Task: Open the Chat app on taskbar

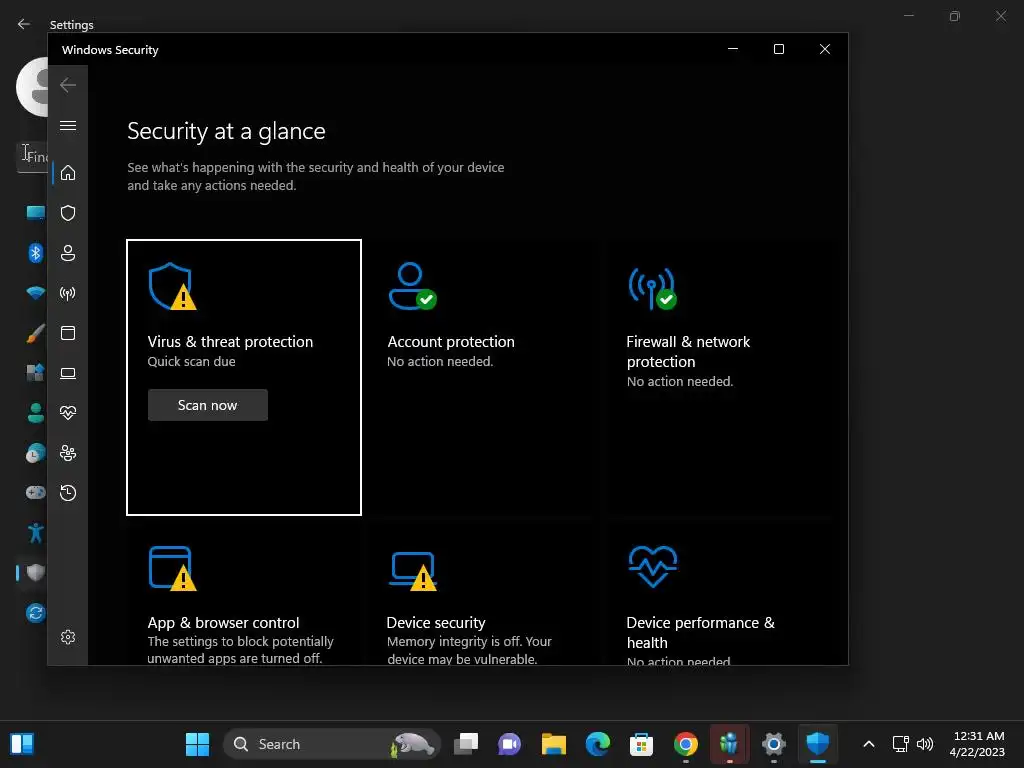Action: (509, 744)
